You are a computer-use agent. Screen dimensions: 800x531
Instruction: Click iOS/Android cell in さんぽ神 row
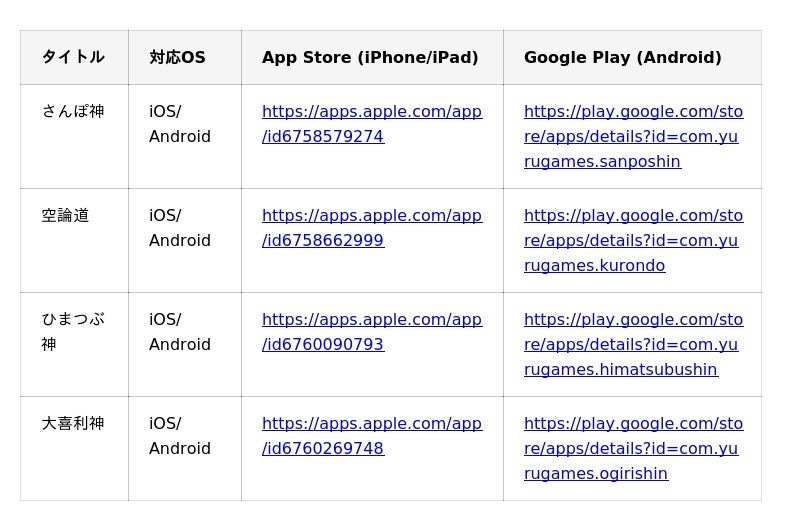[180, 124]
